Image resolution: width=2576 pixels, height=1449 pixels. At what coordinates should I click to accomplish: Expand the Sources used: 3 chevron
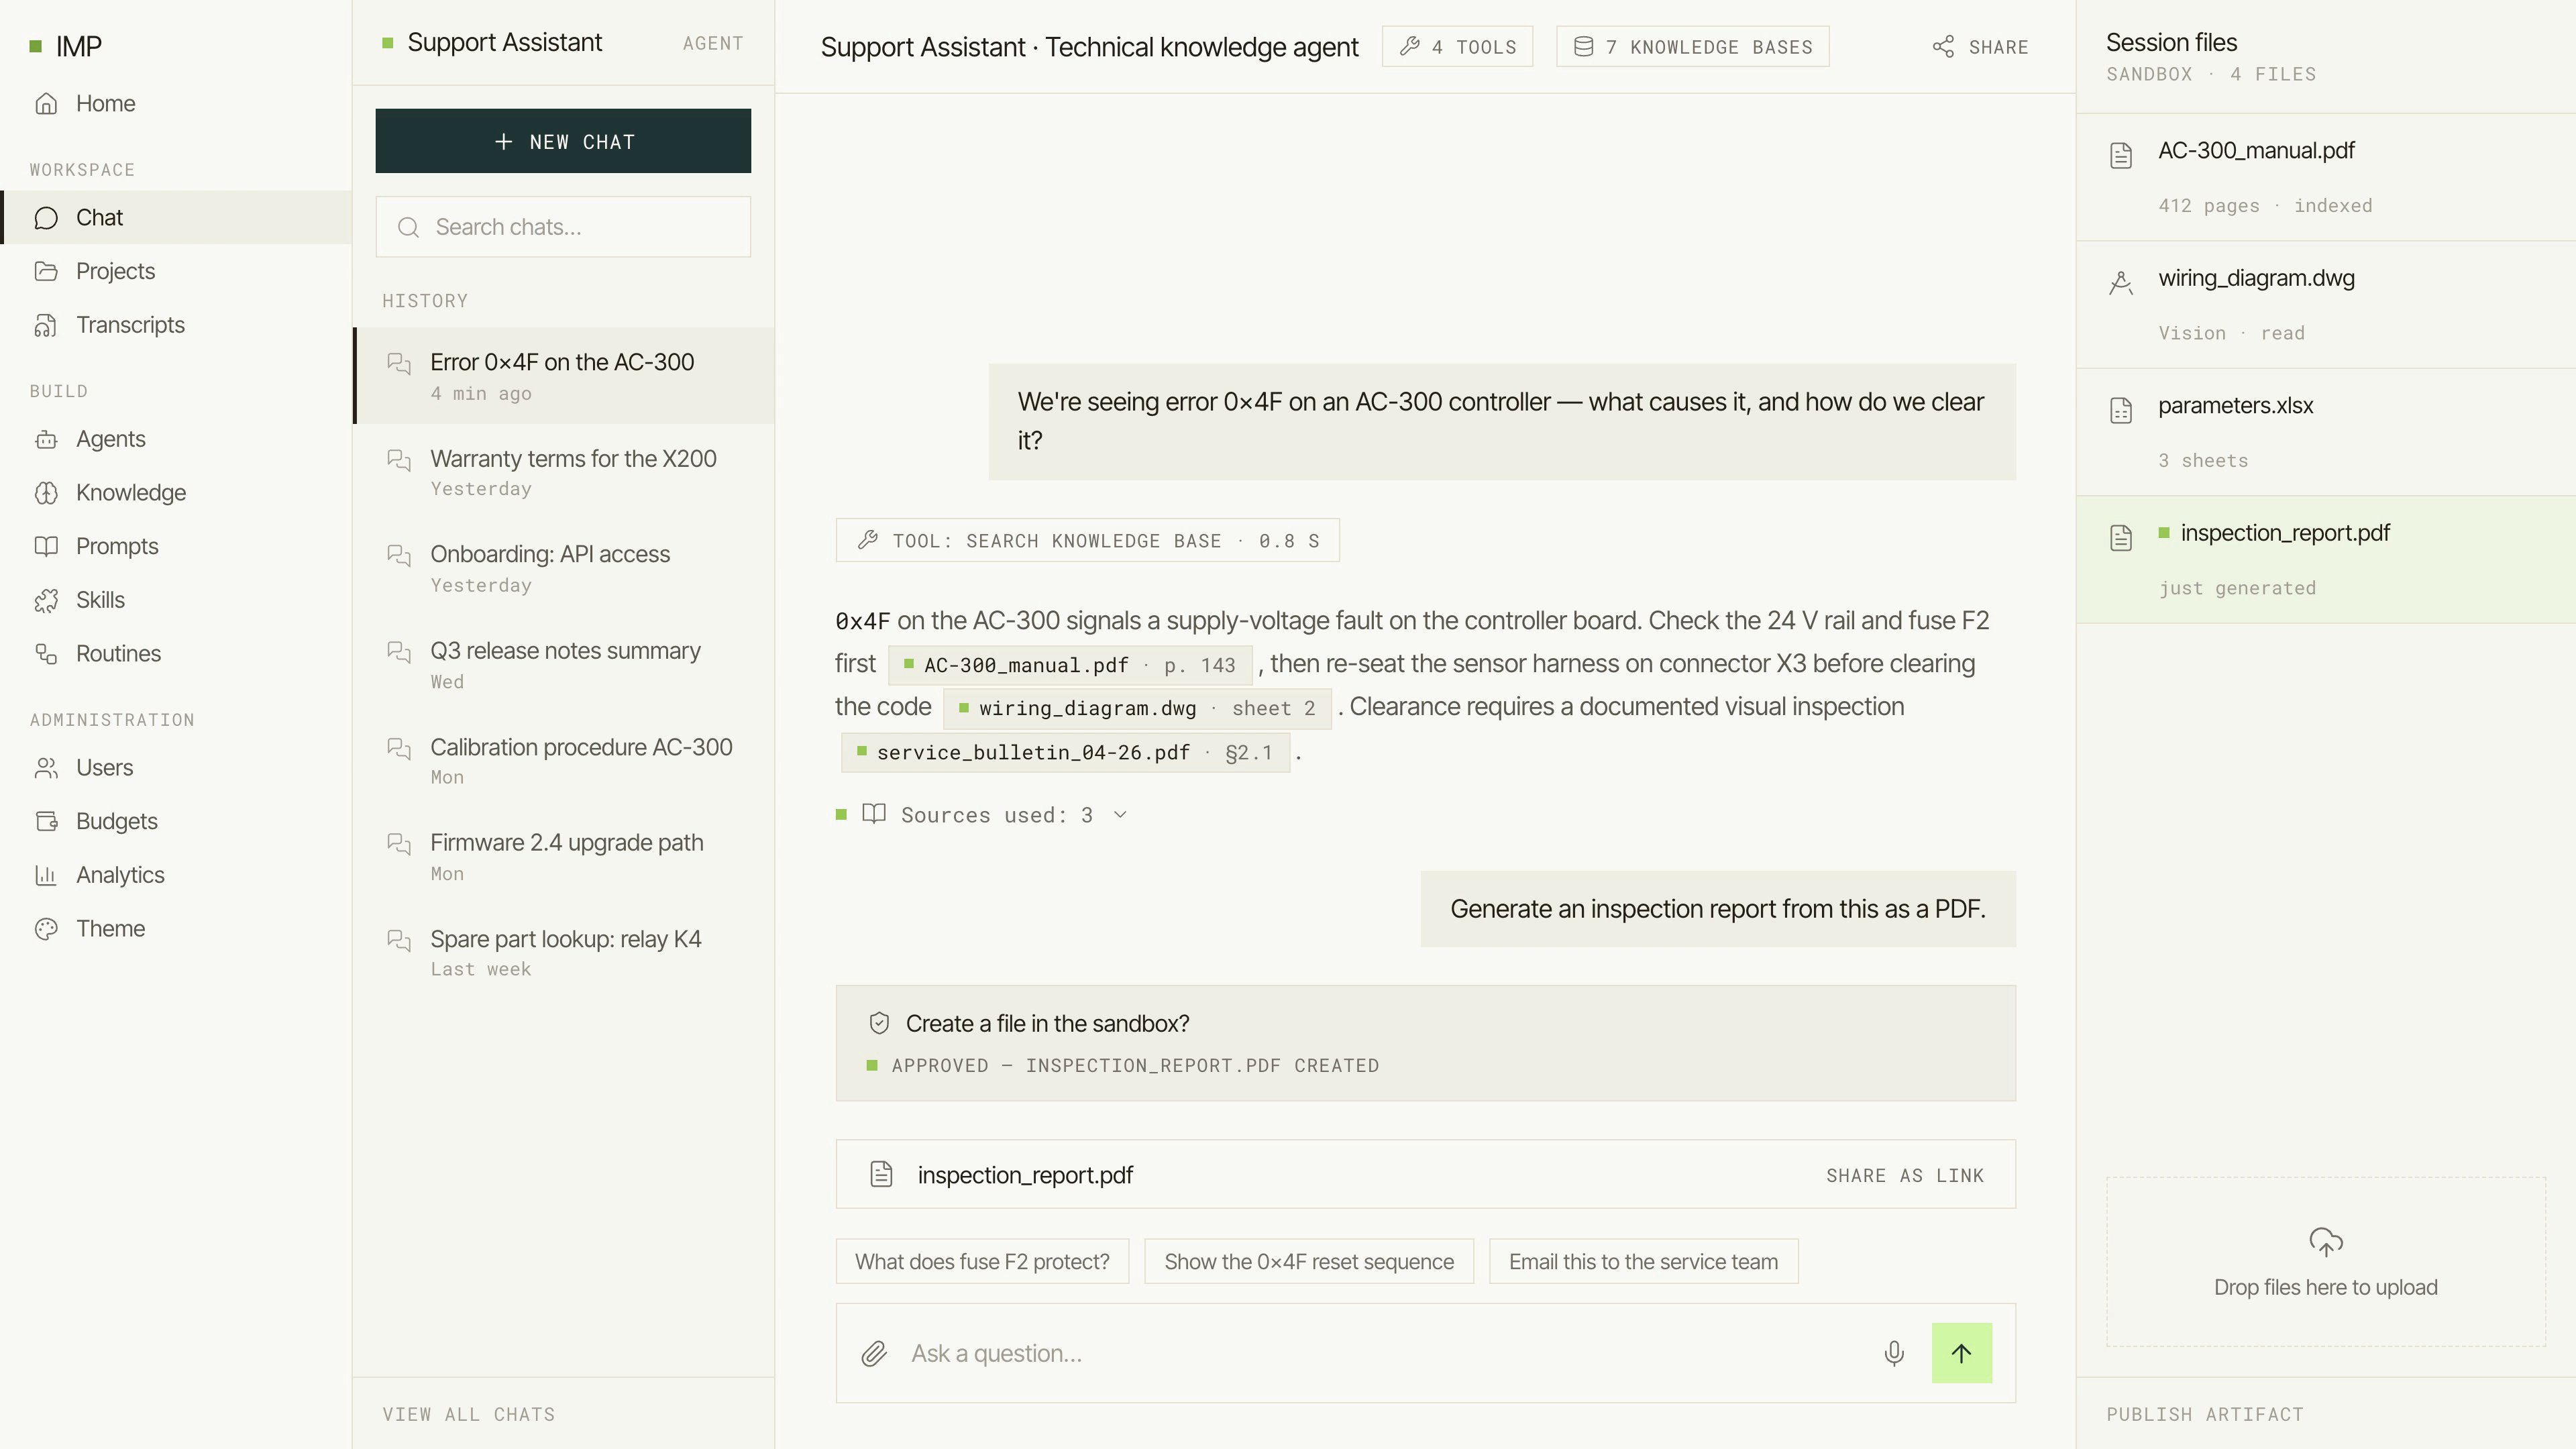coord(1120,815)
